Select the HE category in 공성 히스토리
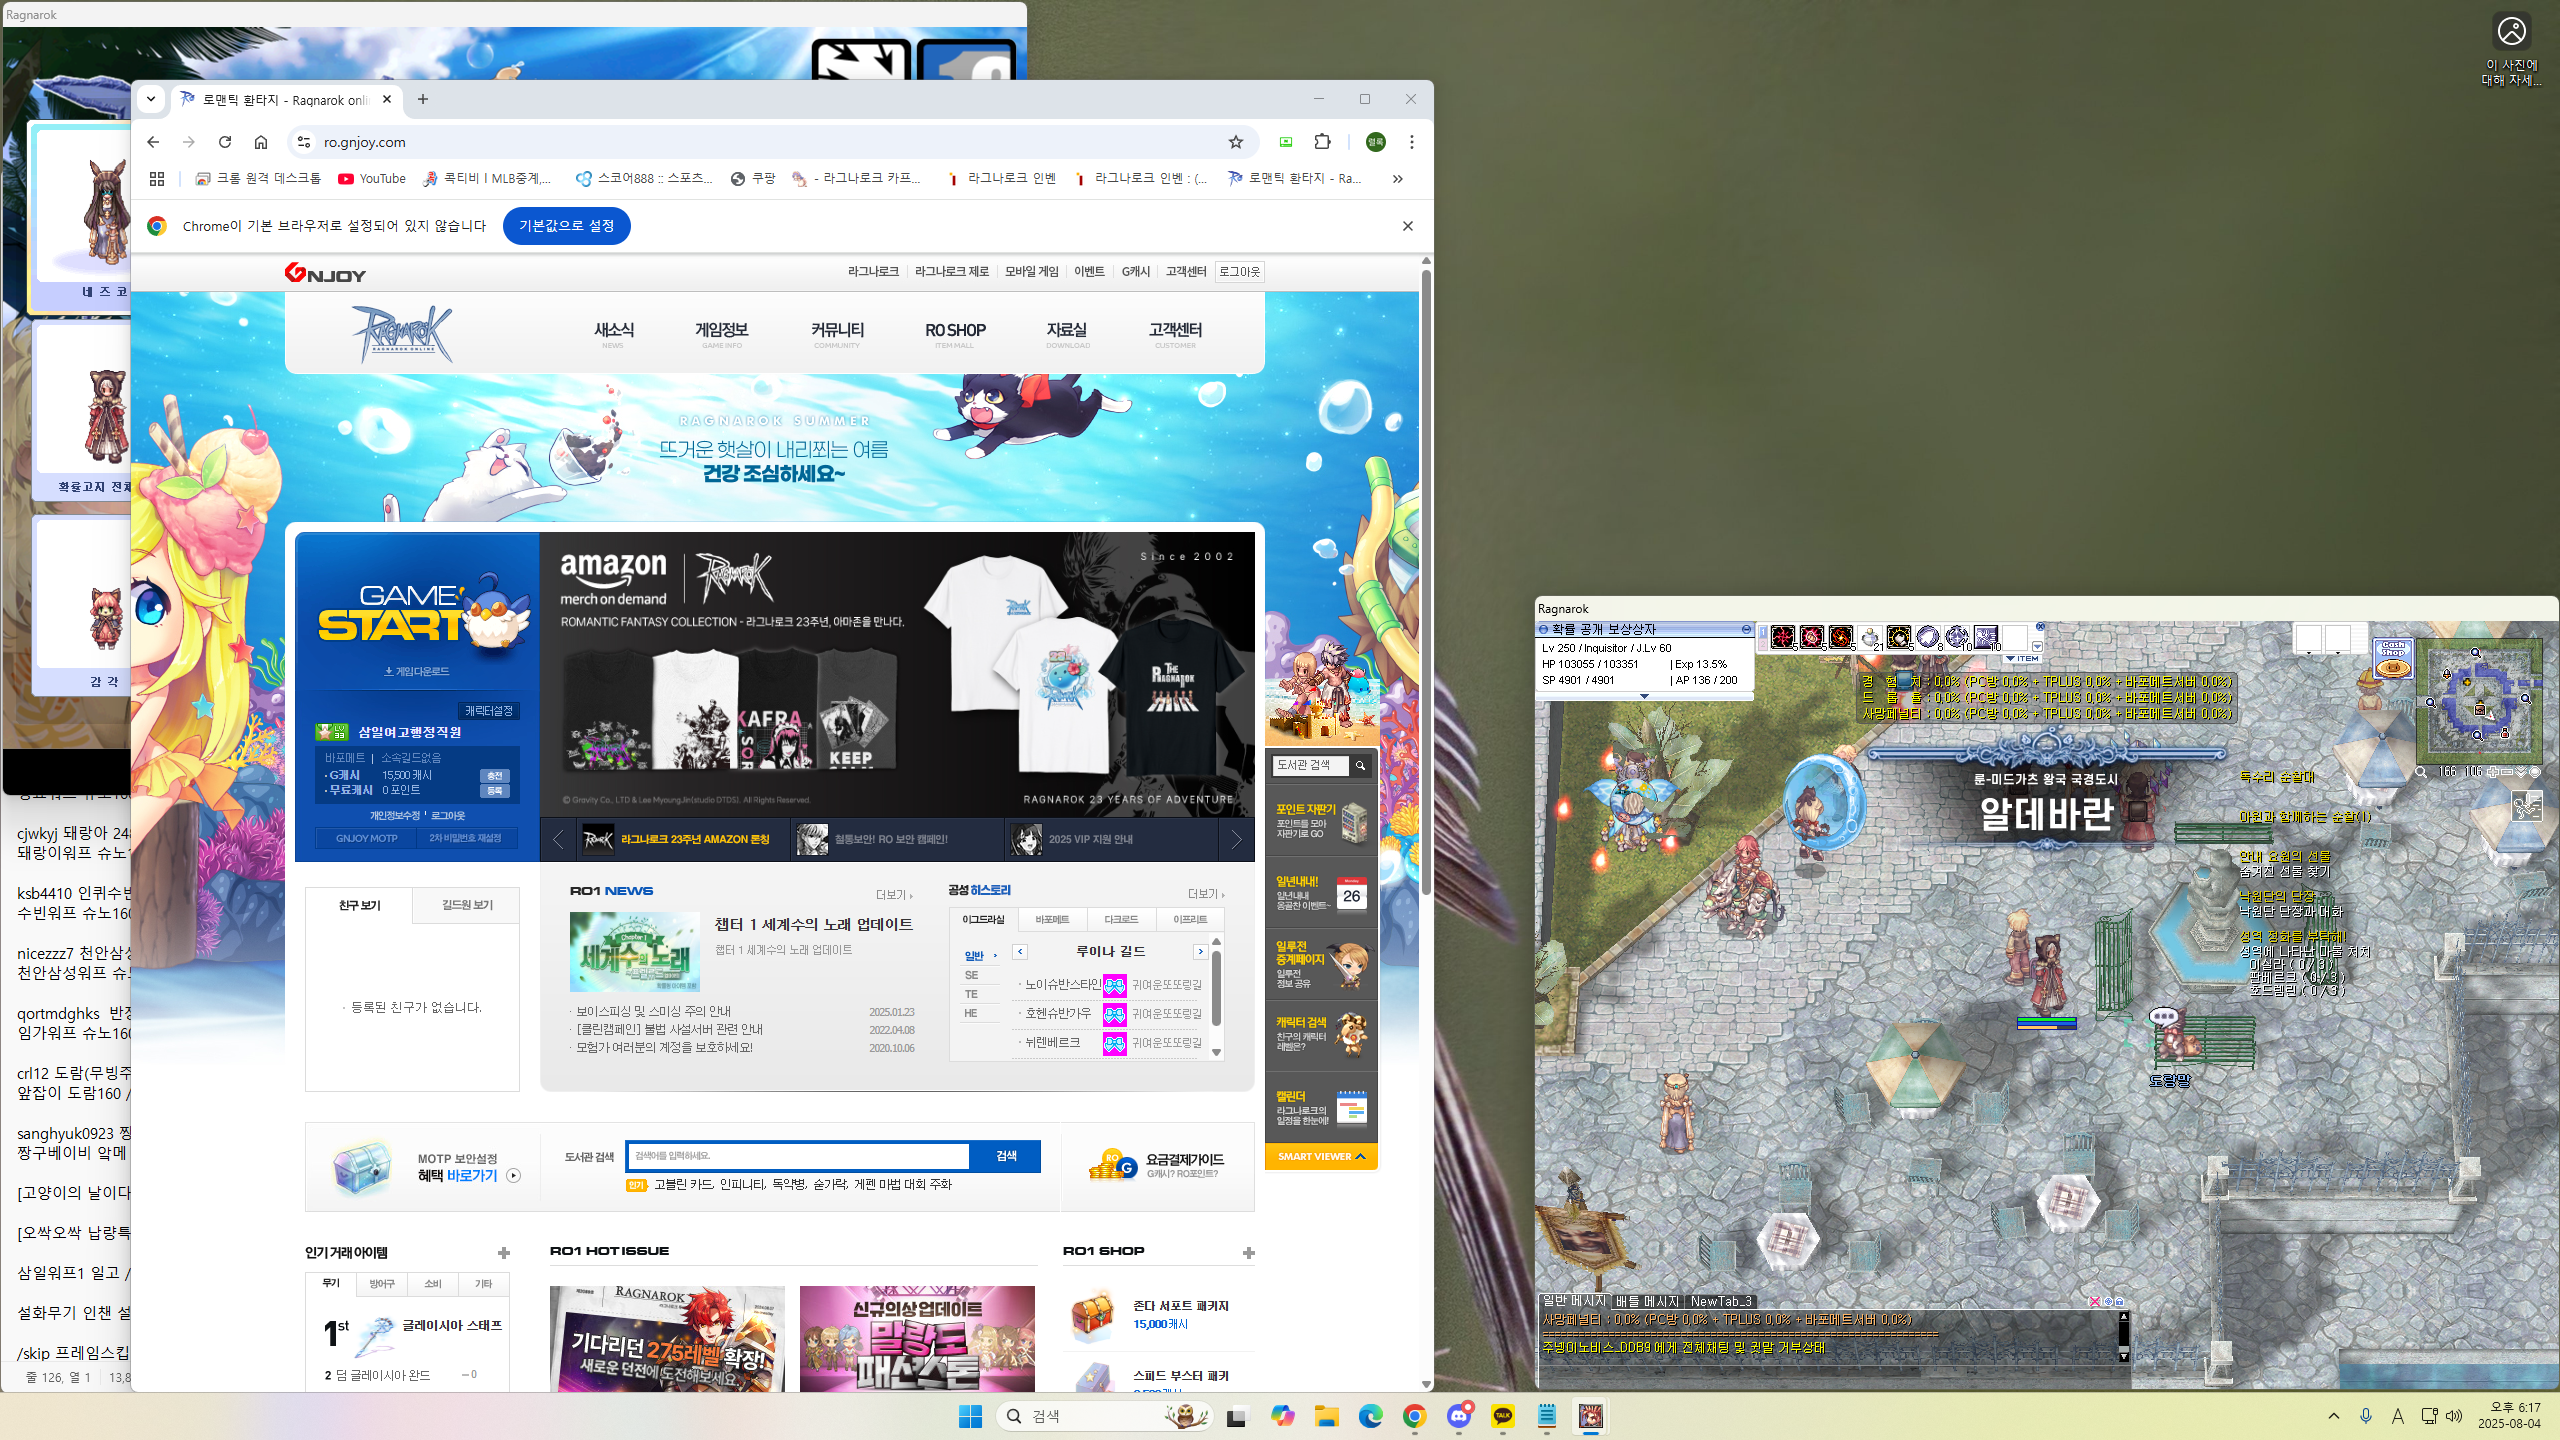Screen dimensions: 2560x1440 [x=971, y=1013]
